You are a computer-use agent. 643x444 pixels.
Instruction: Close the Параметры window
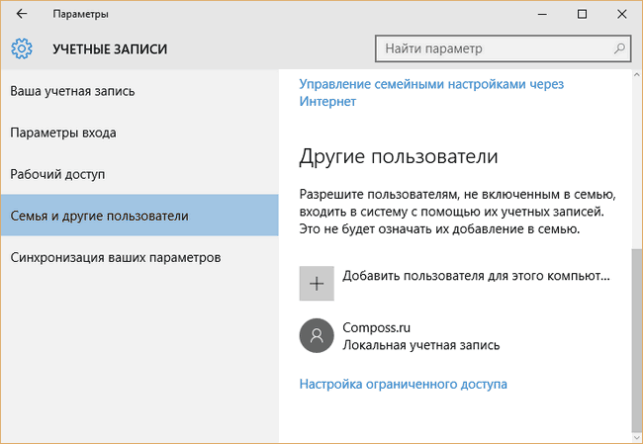pyautogui.click(x=622, y=14)
